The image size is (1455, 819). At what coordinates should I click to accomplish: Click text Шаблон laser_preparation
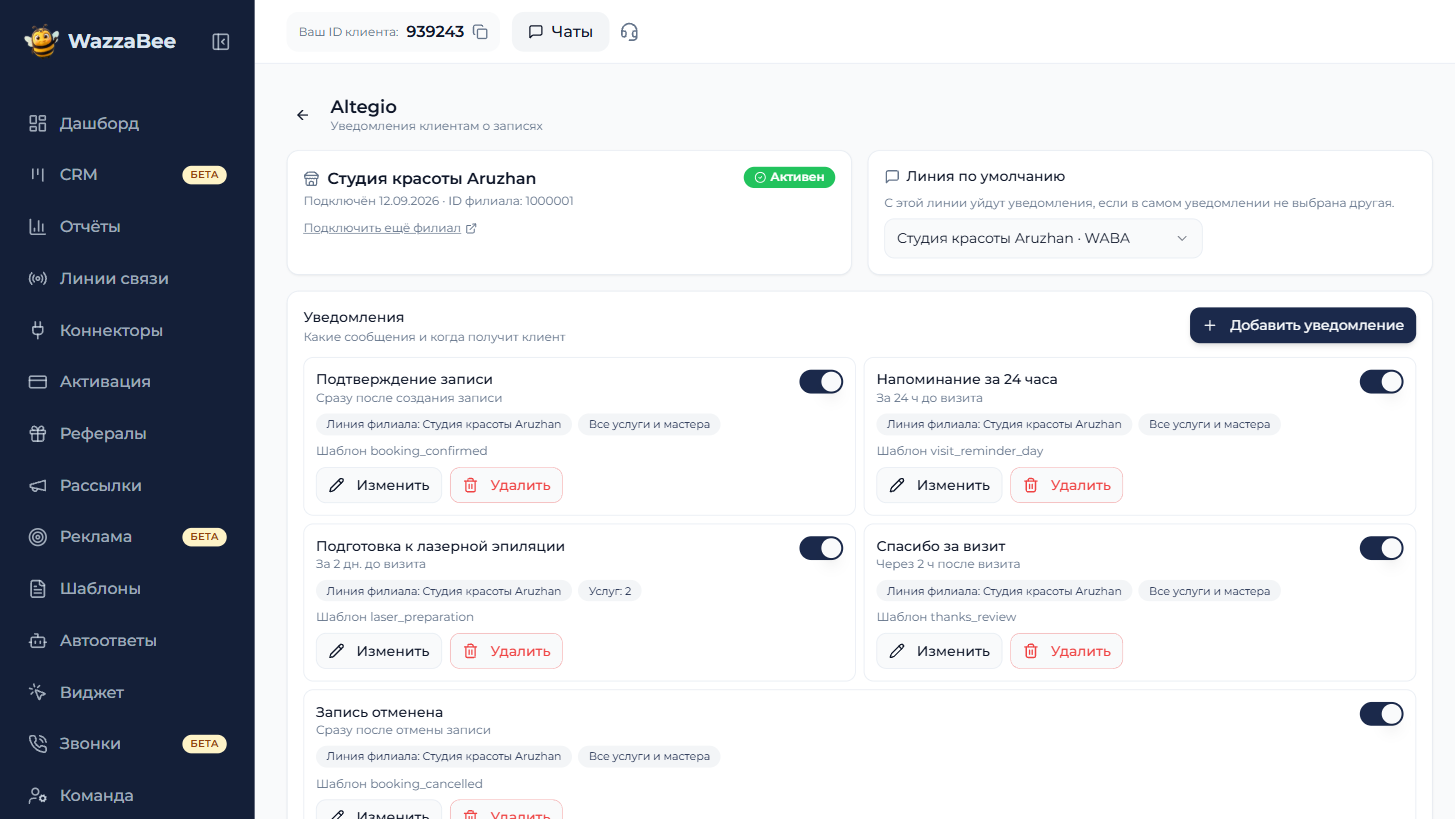coord(395,617)
